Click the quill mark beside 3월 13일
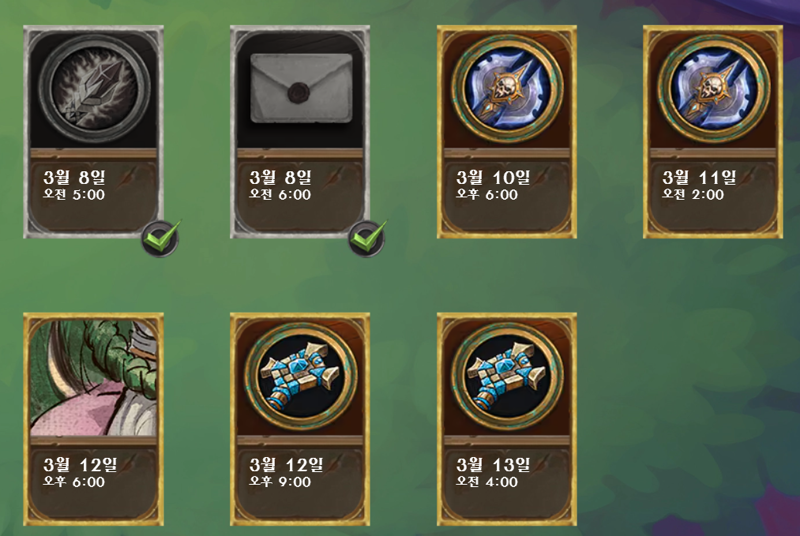 pyautogui.click(x=542, y=464)
